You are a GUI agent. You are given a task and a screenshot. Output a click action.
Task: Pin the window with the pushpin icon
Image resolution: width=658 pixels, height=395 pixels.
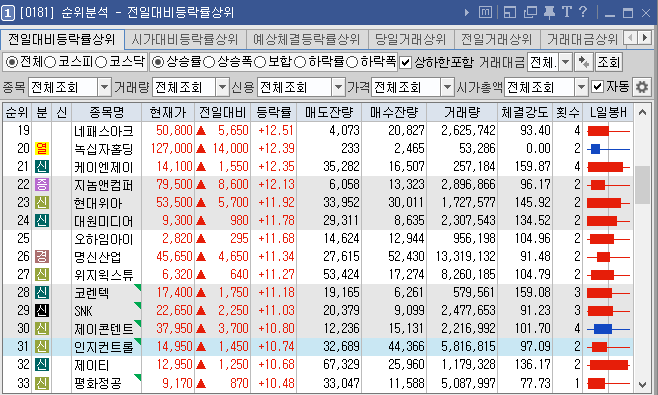(x=549, y=13)
